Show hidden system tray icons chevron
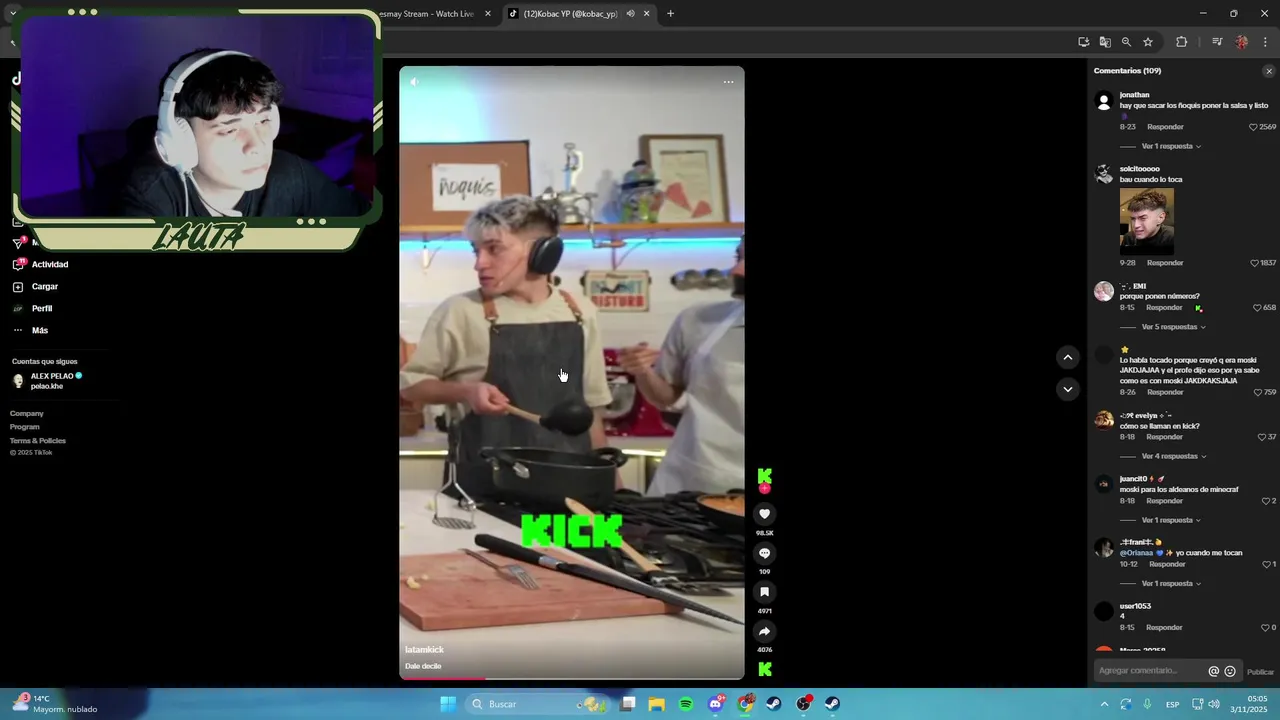 [1104, 704]
